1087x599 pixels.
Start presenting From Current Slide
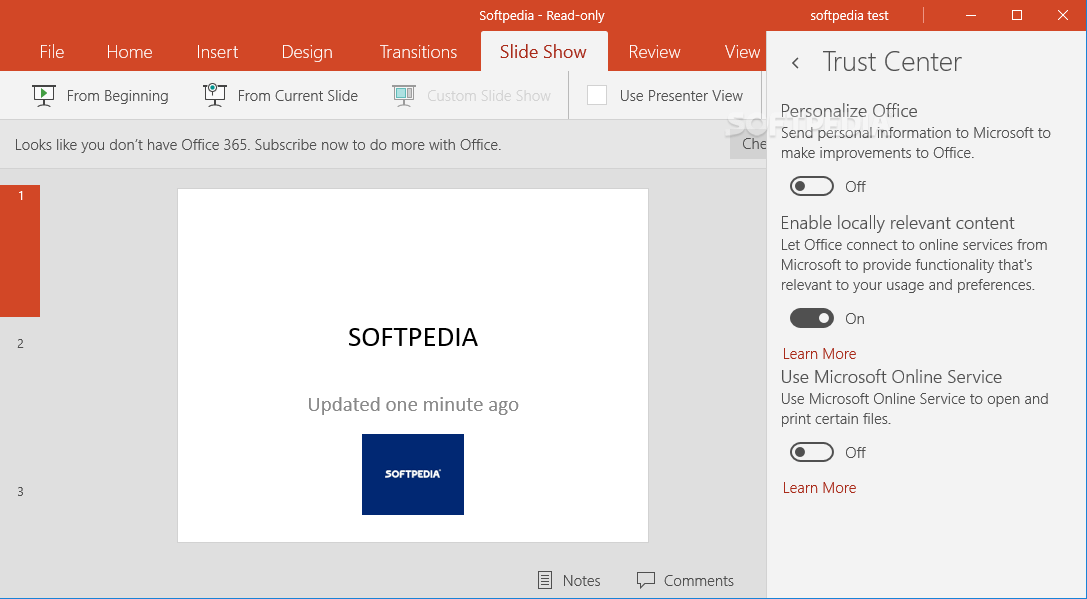[281, 95]
